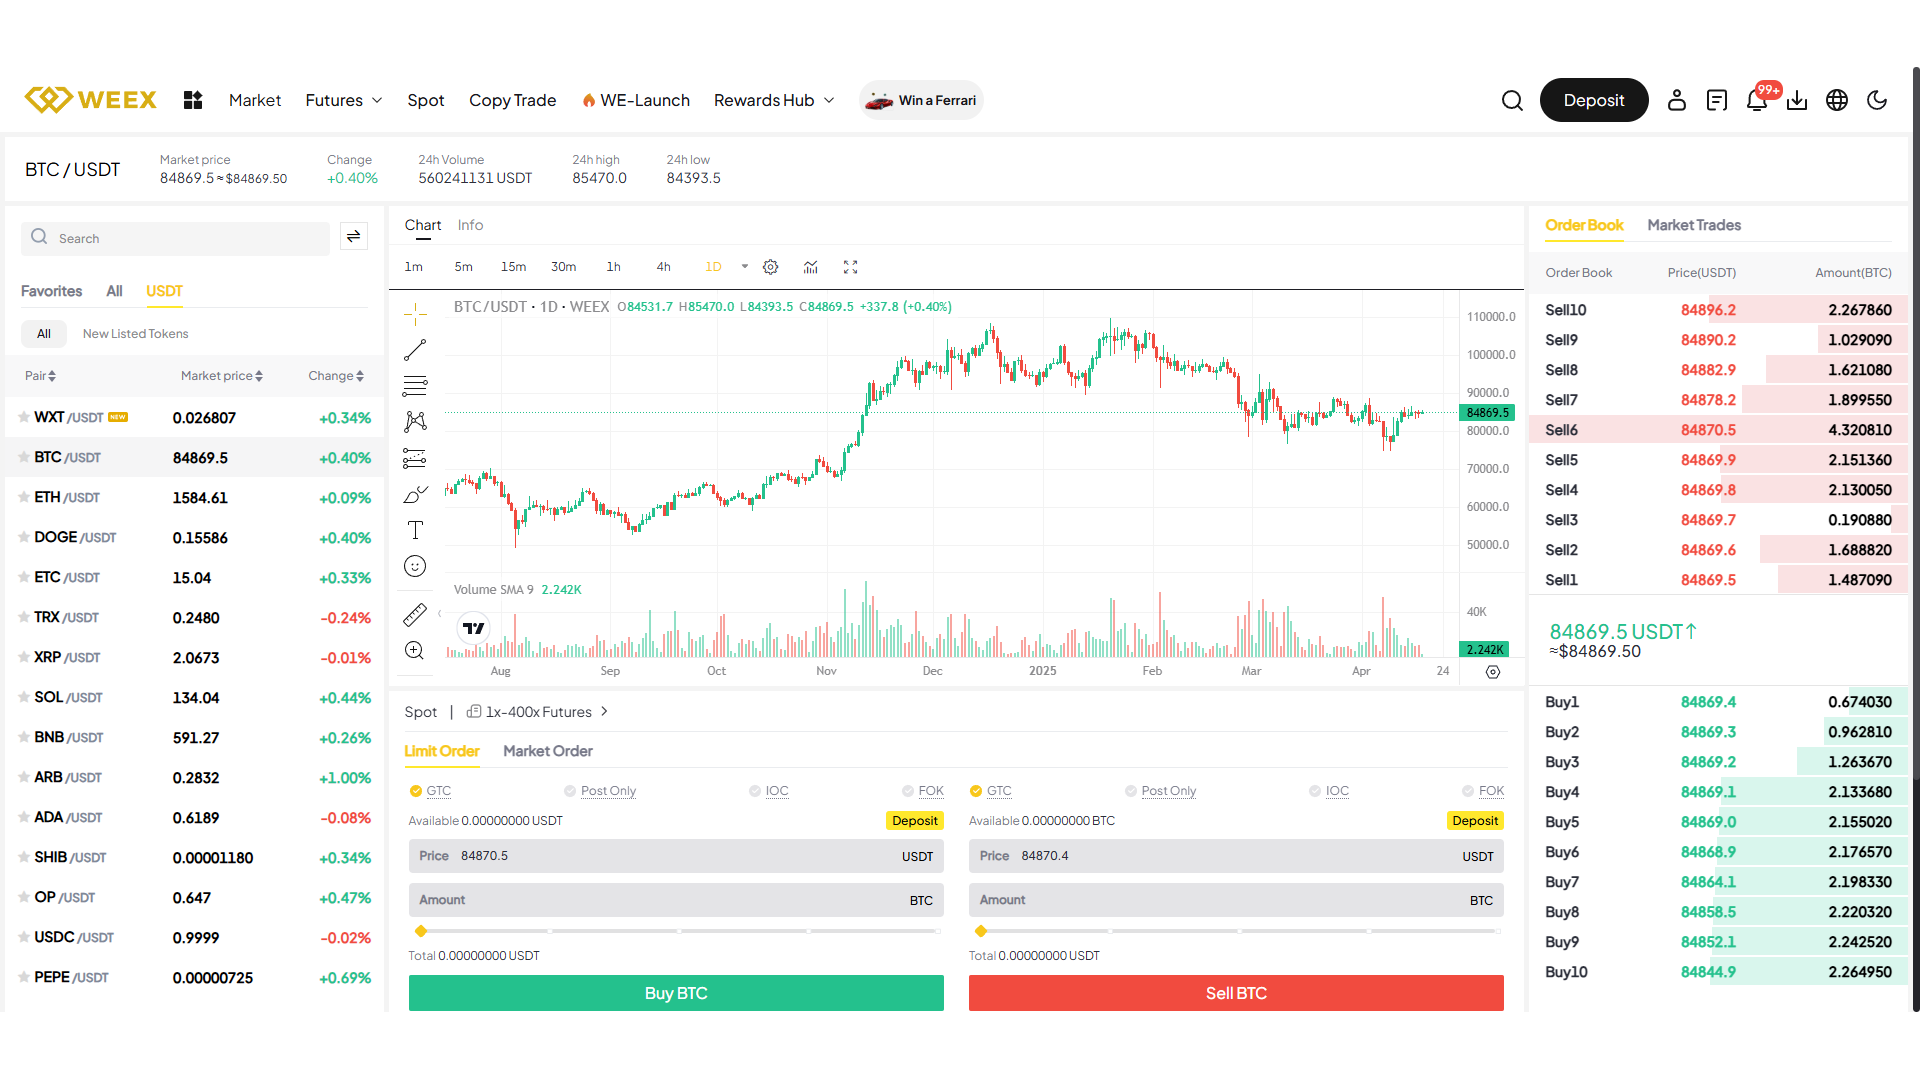Select the forecasting and measurement tool

coord(415,458)
